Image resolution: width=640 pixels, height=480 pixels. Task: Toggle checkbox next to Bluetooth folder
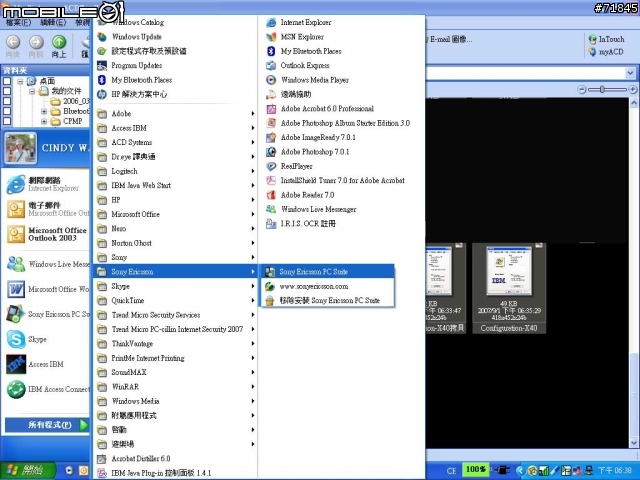pos(7,111)
